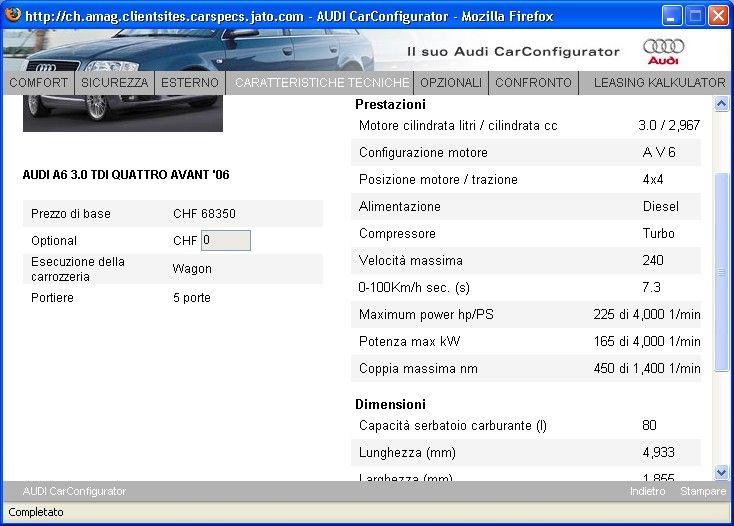Close the Firefox window
734x526 pixels.
coord(718,16)
